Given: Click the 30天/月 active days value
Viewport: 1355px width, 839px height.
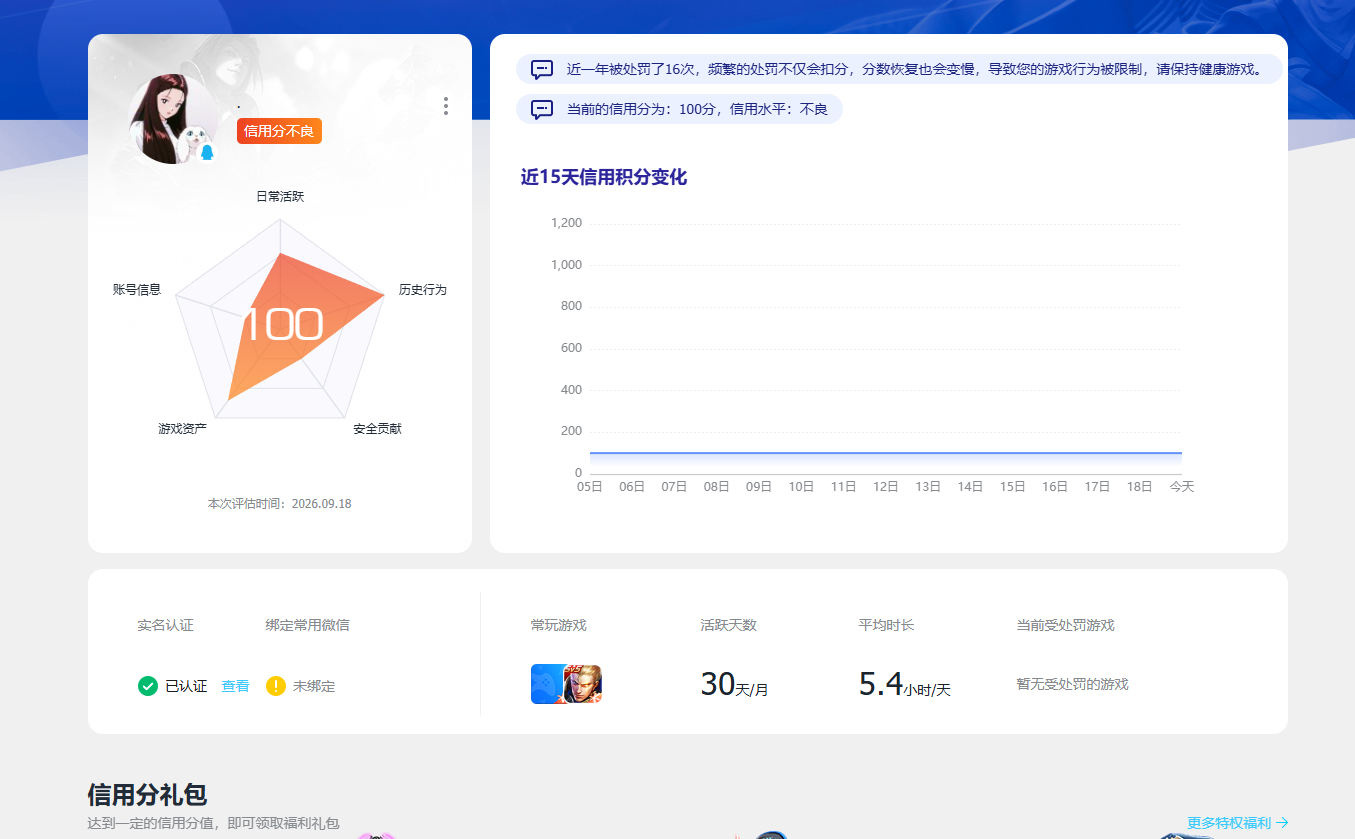Looking at the screenshot, I should (x=734, y=684).
